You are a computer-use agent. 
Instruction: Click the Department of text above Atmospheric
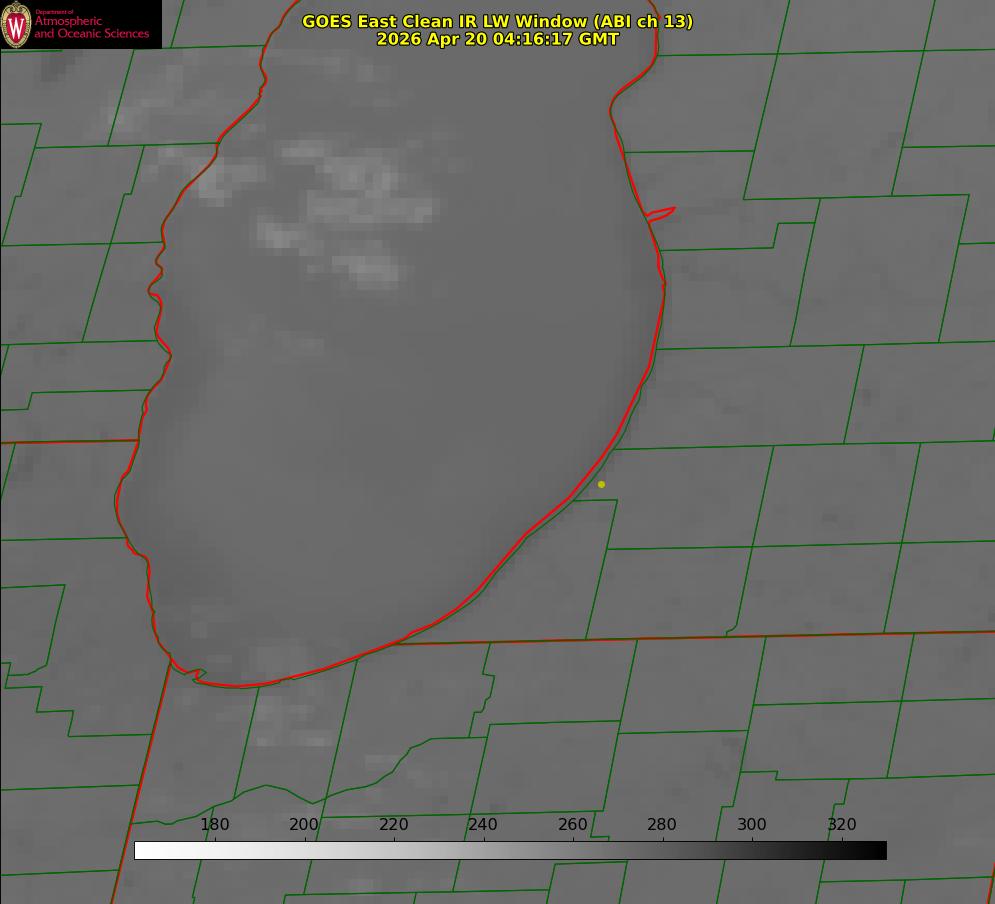tap(54, 11)
